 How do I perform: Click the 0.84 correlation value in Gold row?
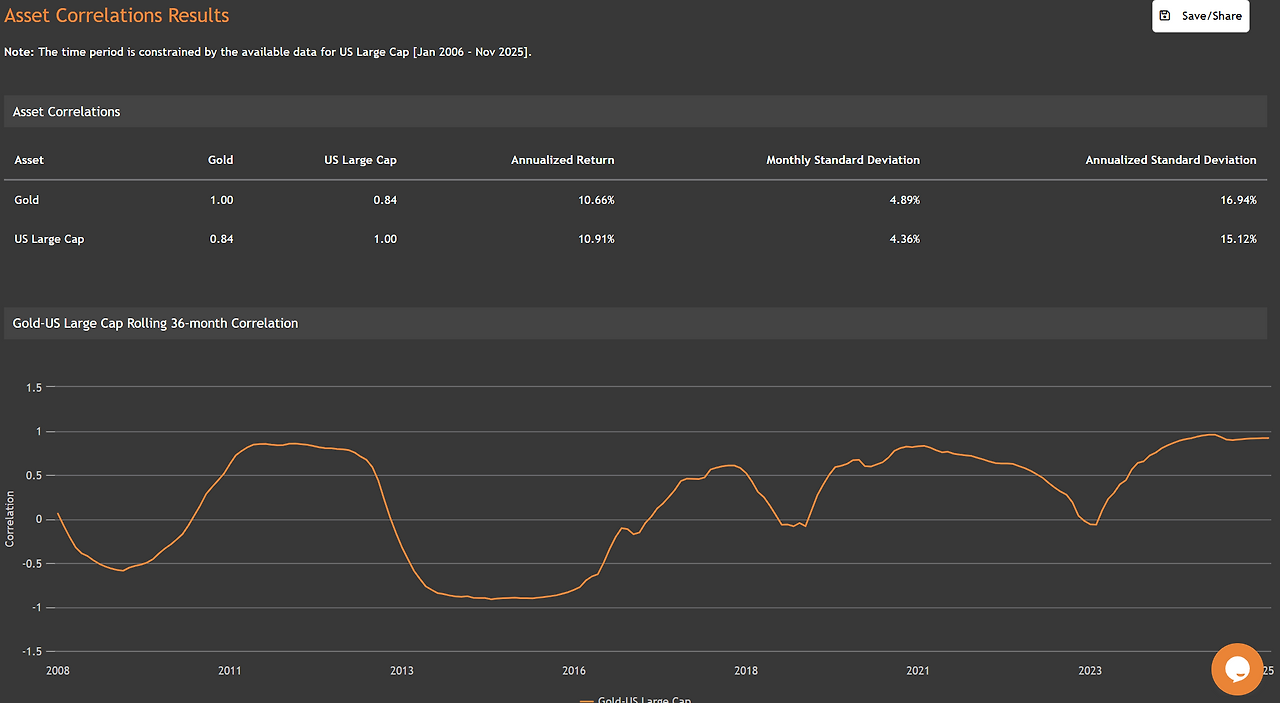click(385, 200)
